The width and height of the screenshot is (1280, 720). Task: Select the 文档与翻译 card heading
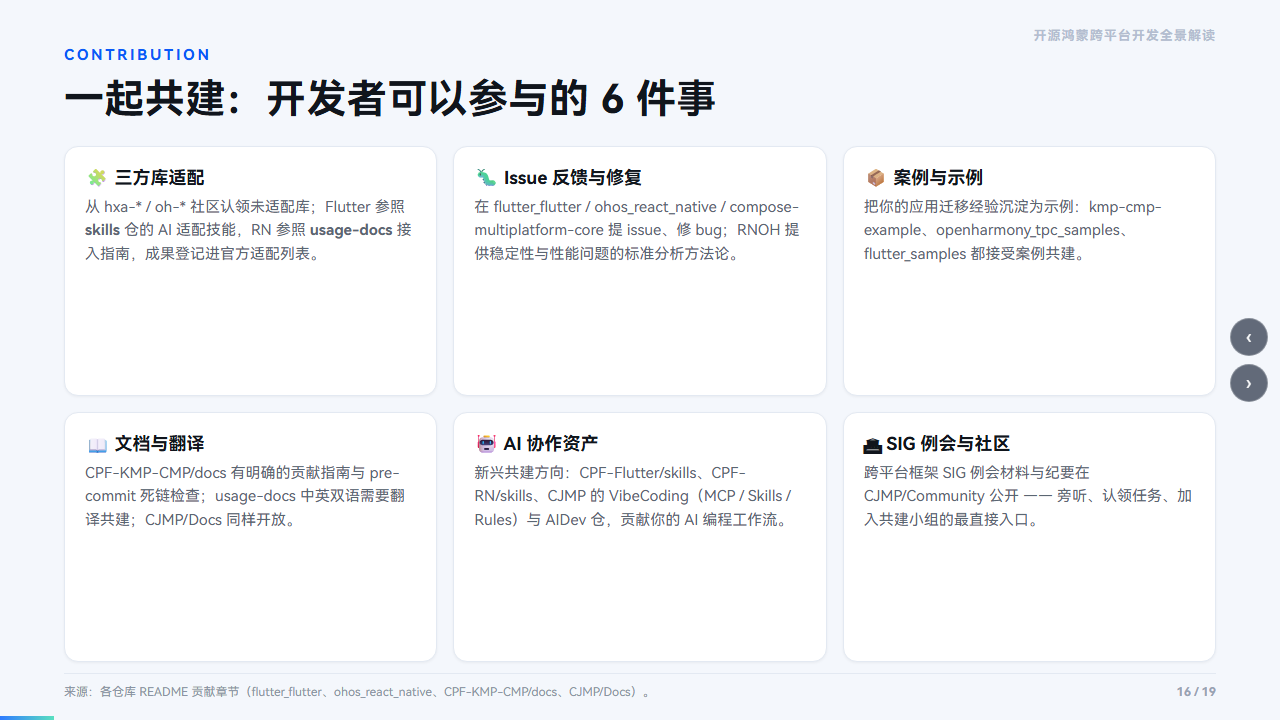coord(159,444)
